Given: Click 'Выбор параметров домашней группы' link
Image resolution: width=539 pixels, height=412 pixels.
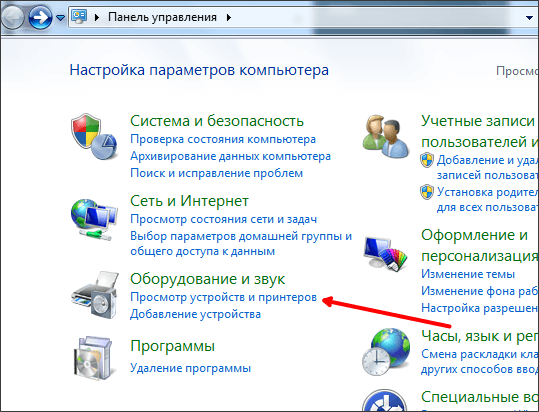Looking at the screenshot, I should pos(241,243).
